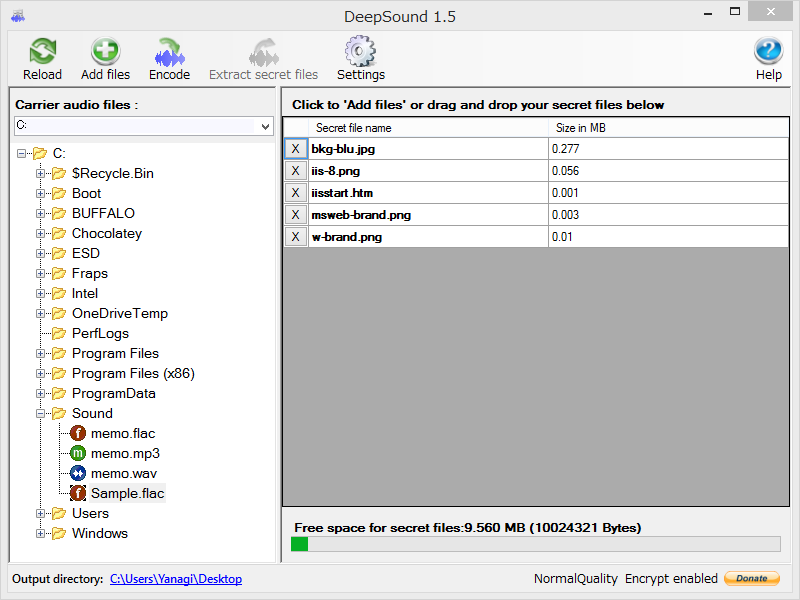Remove w-brand.png from secret files
The width and height of the screenshot is (800, 600).
(295, 236)
